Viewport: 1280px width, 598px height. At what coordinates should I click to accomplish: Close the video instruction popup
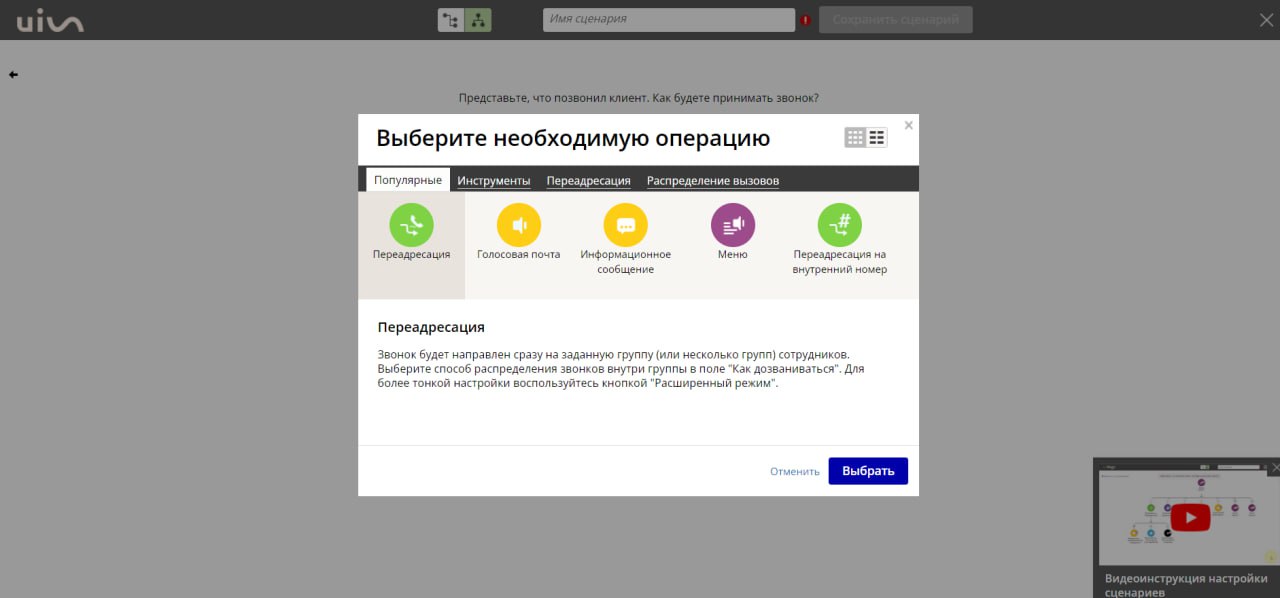[1273, 466]
